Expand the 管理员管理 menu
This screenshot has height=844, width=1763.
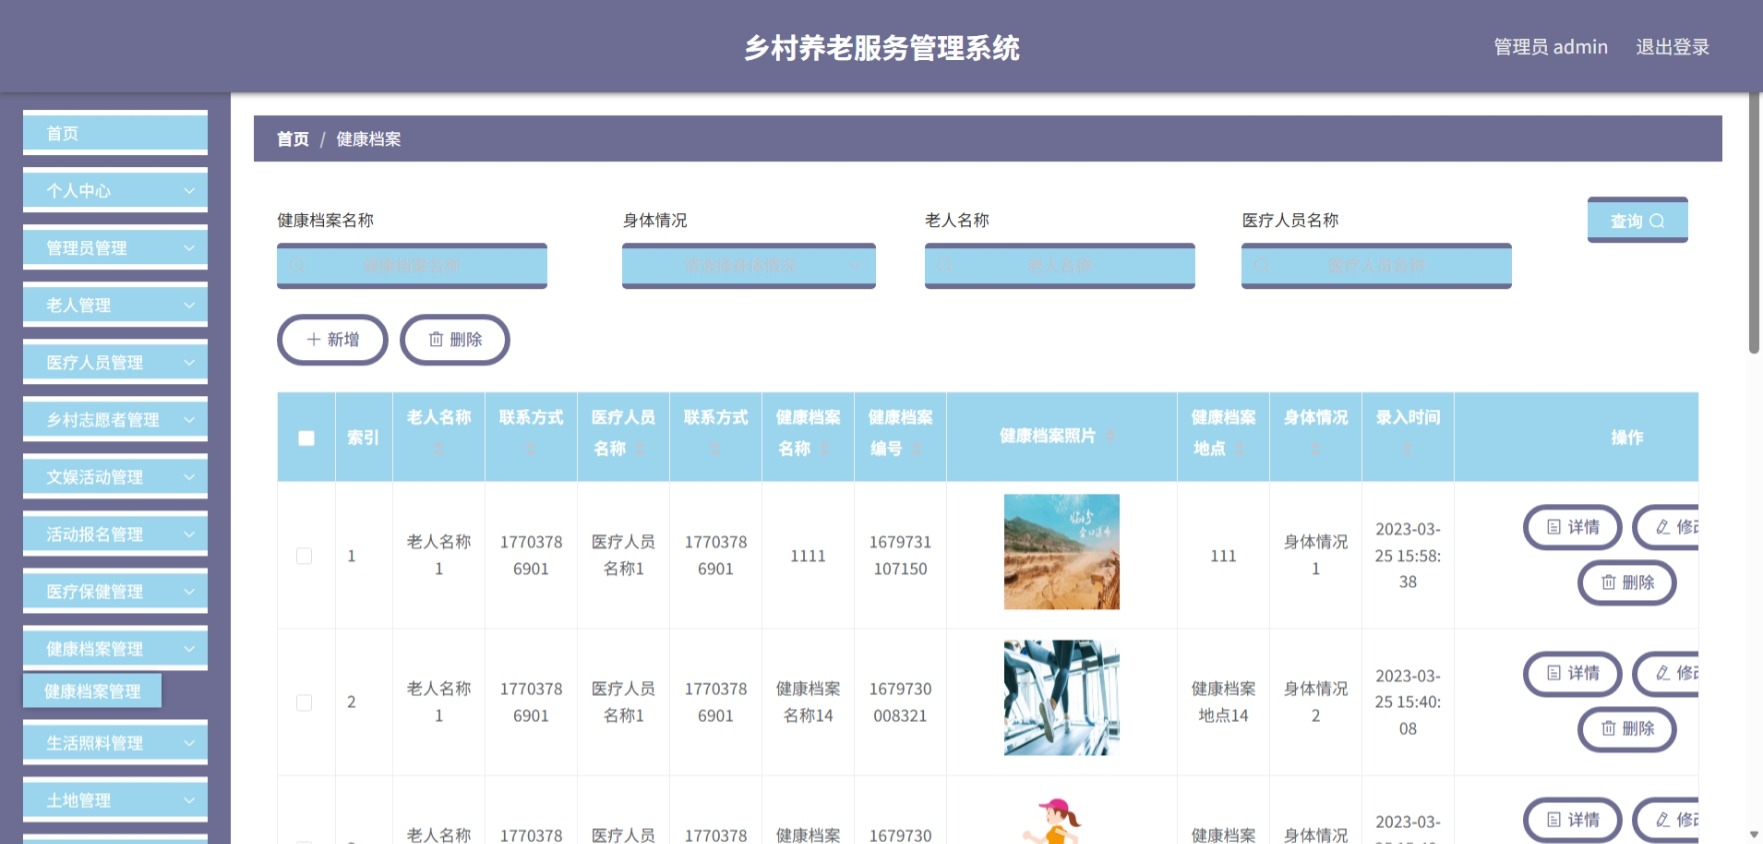[115, 247]
